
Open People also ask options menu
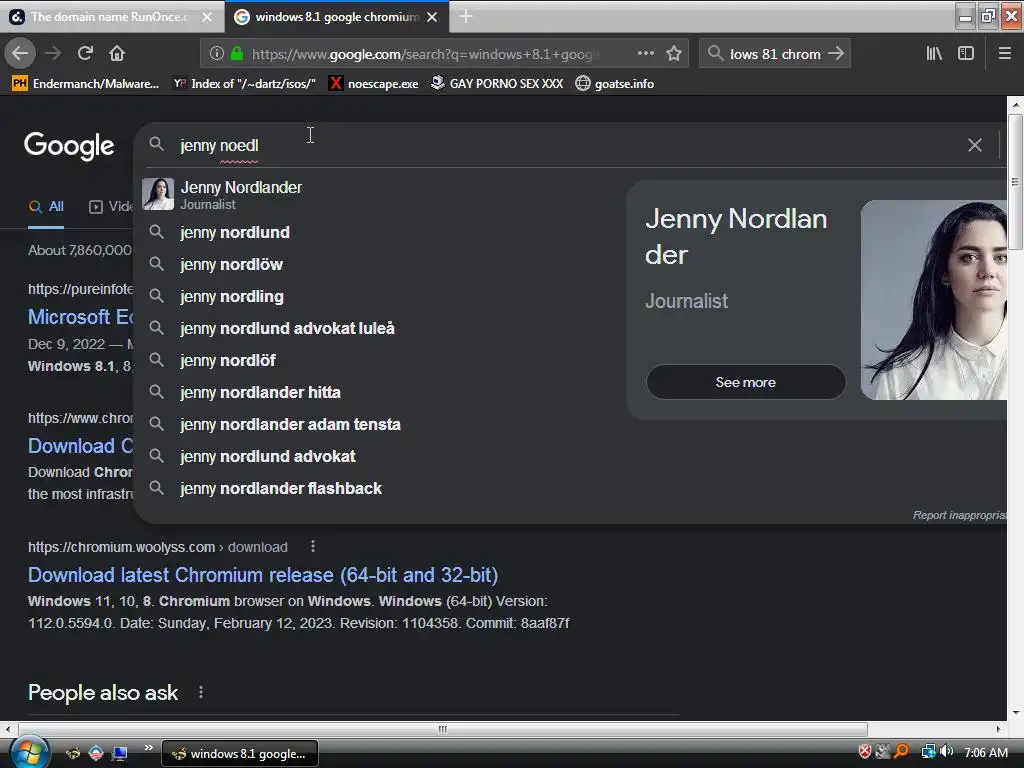[x=200, y=692]
